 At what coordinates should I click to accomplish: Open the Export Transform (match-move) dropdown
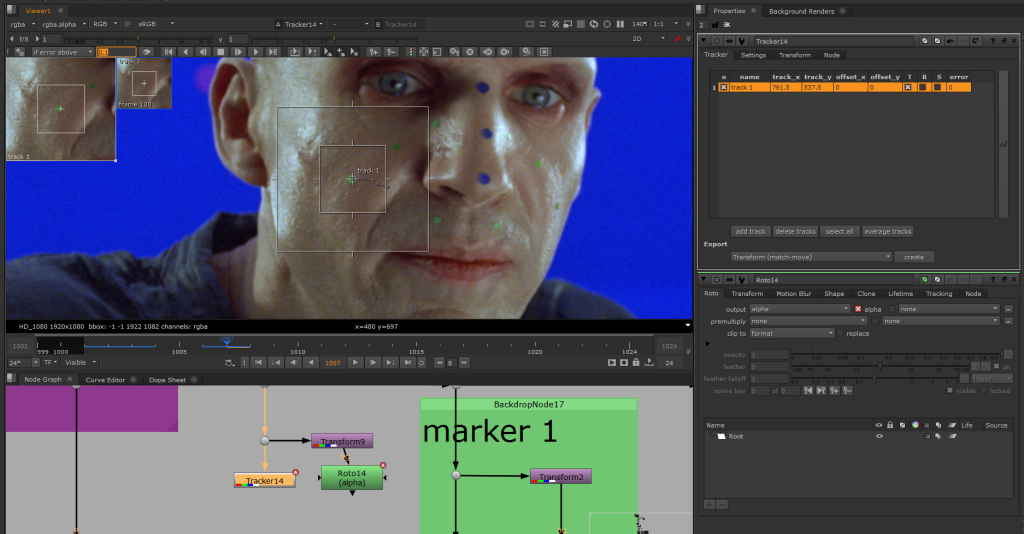(811, 257)
